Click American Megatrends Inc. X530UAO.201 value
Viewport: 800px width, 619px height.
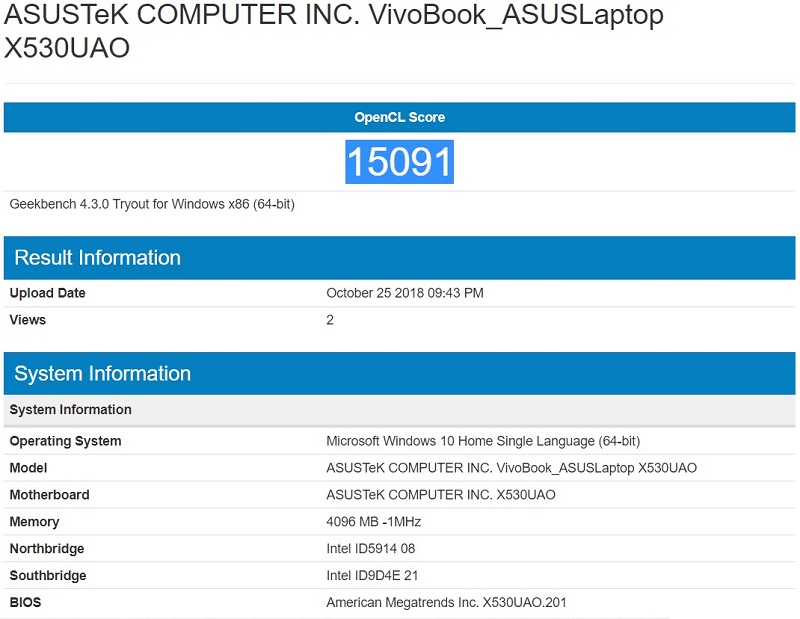click(446, 603)
